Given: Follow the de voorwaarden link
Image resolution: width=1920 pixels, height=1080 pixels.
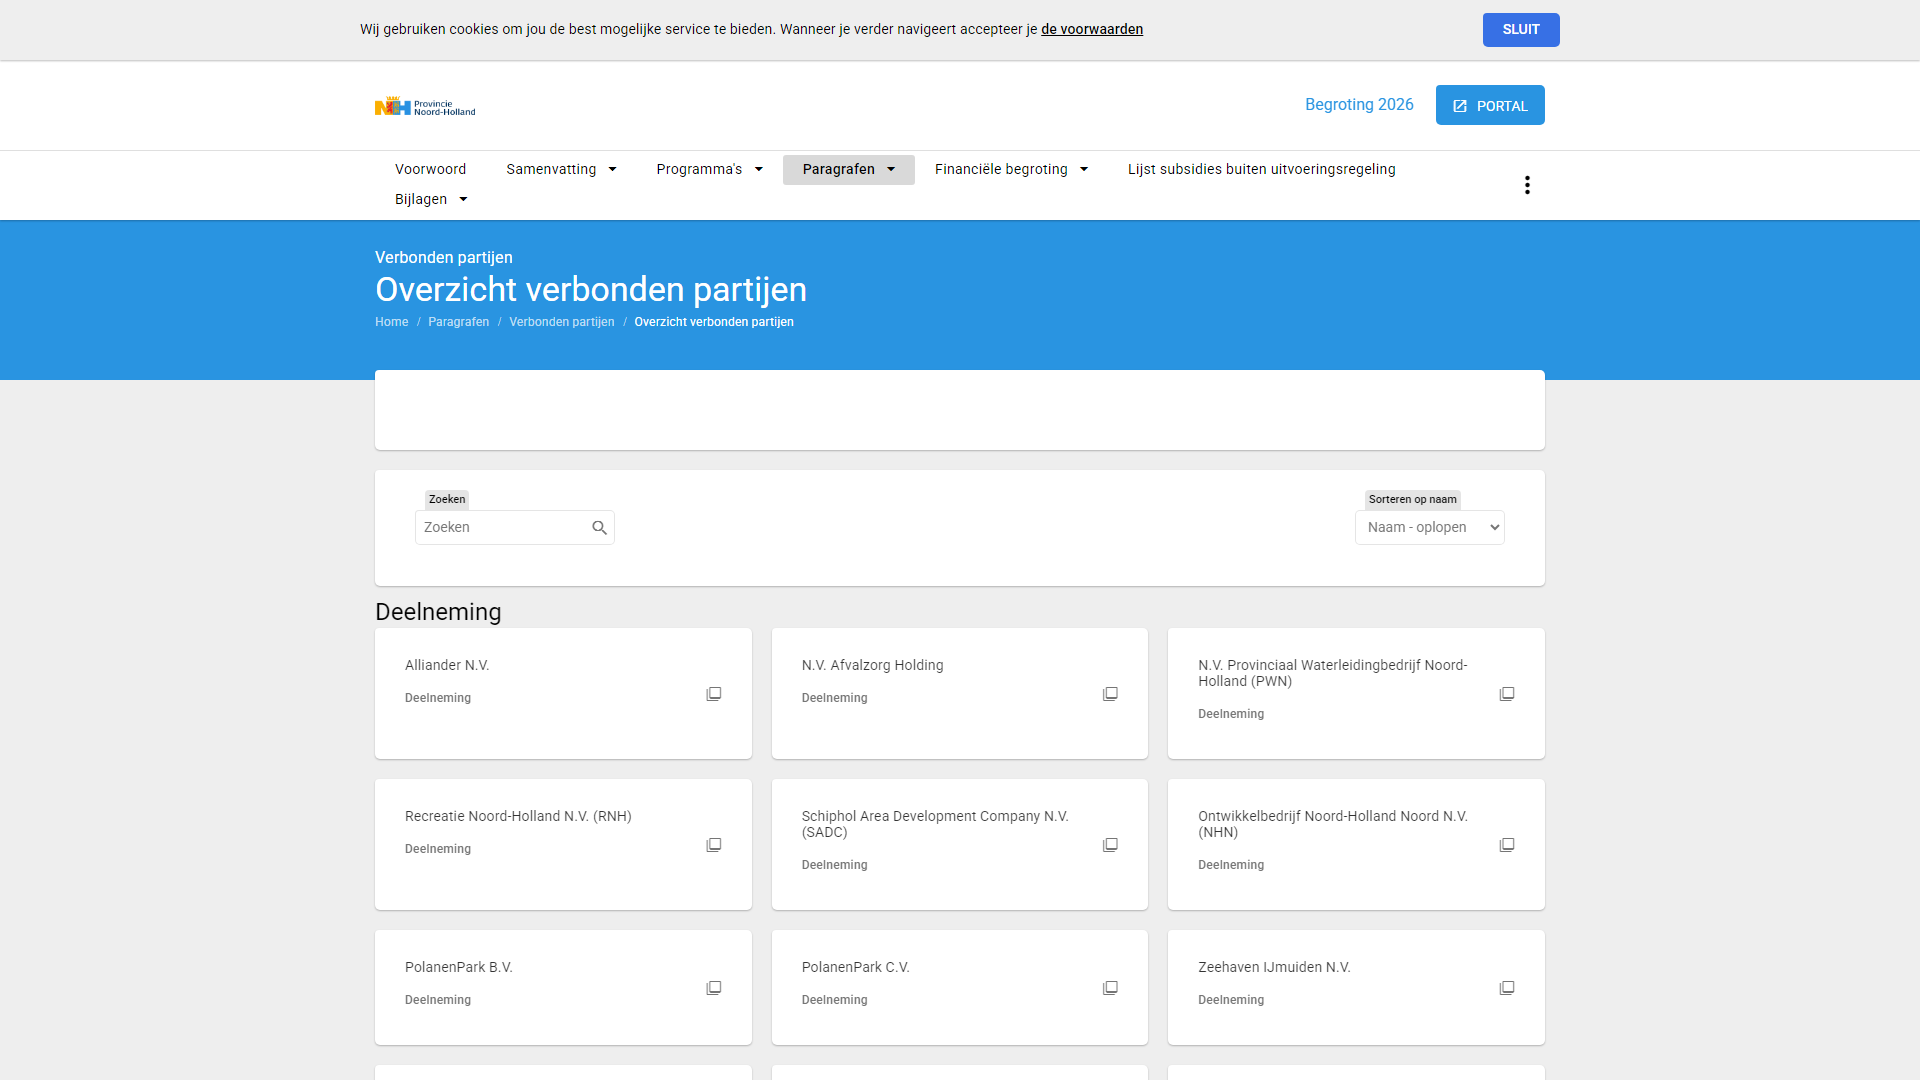Looking at the screenshot, I should coord(1091,30).
